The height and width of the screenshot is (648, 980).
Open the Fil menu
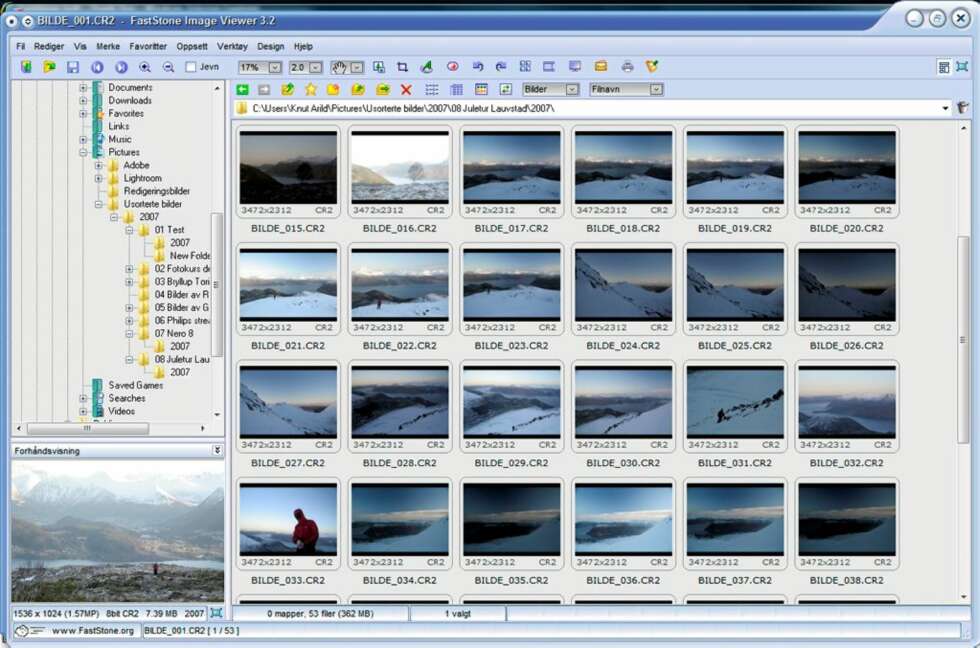(x=21, y=46)
